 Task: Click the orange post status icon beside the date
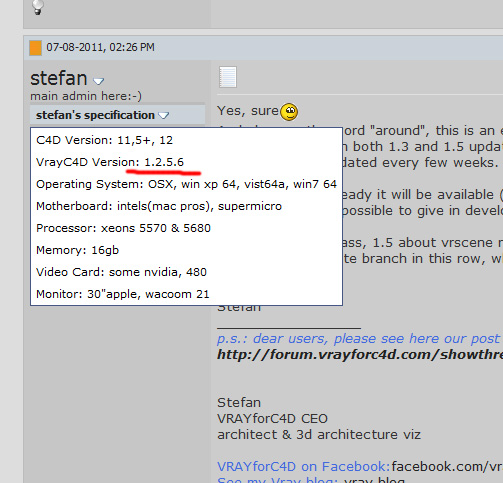(35, 48)
